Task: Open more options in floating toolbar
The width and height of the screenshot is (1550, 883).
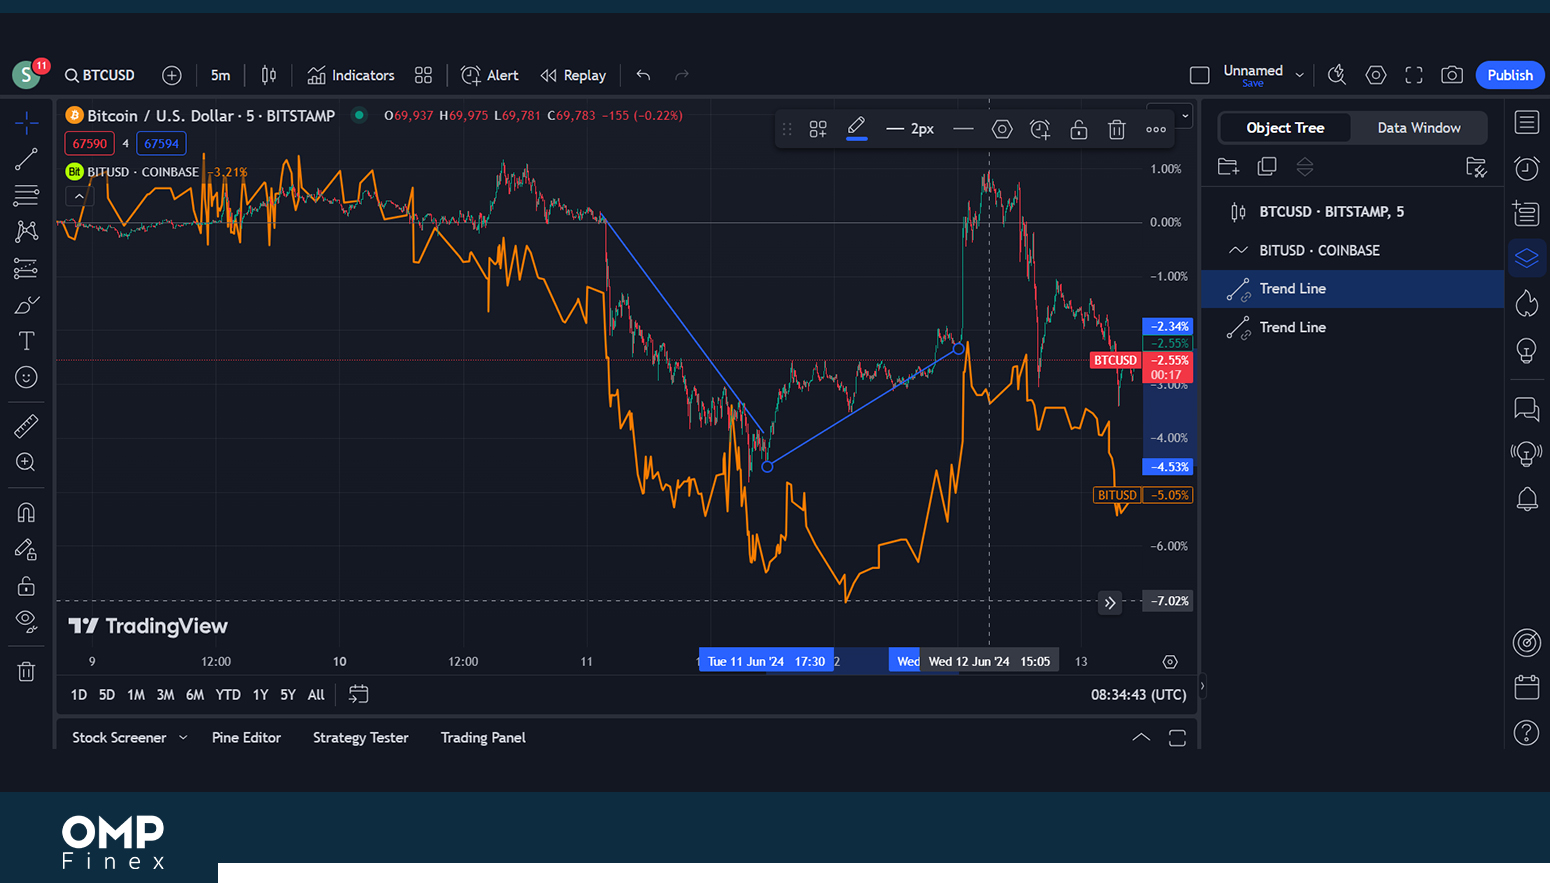Action: click(x=1156, y=129)
